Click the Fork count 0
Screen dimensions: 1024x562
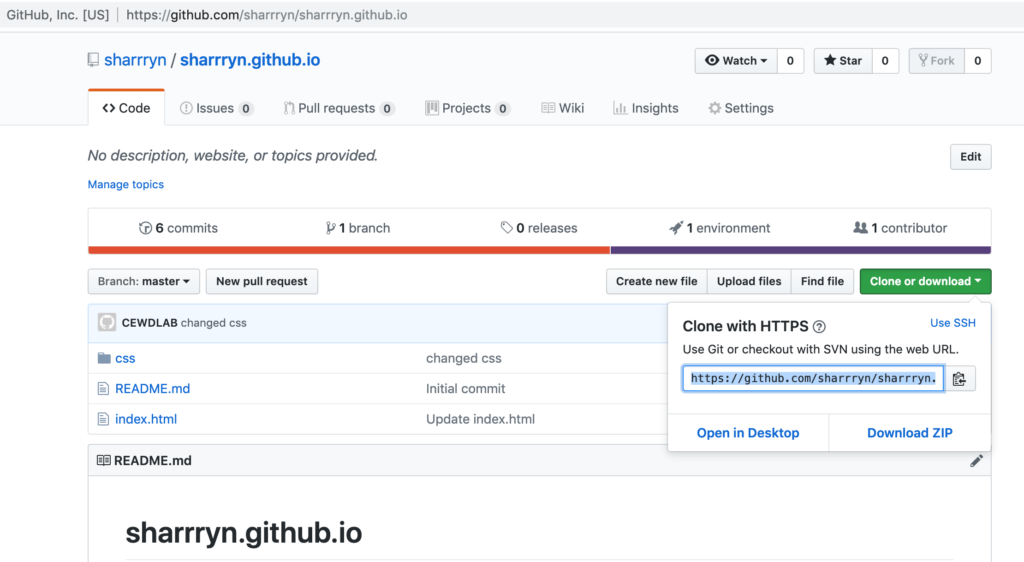[978, 61]
